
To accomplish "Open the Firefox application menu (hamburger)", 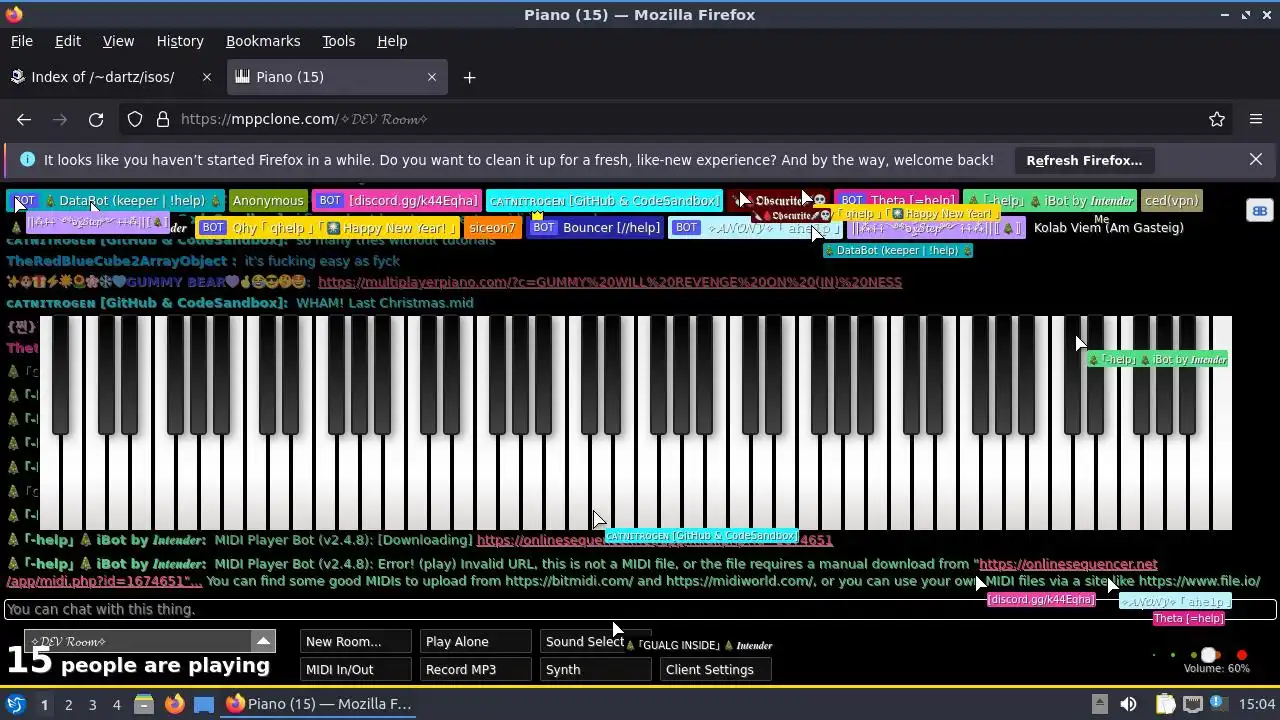I will 1256,119.
